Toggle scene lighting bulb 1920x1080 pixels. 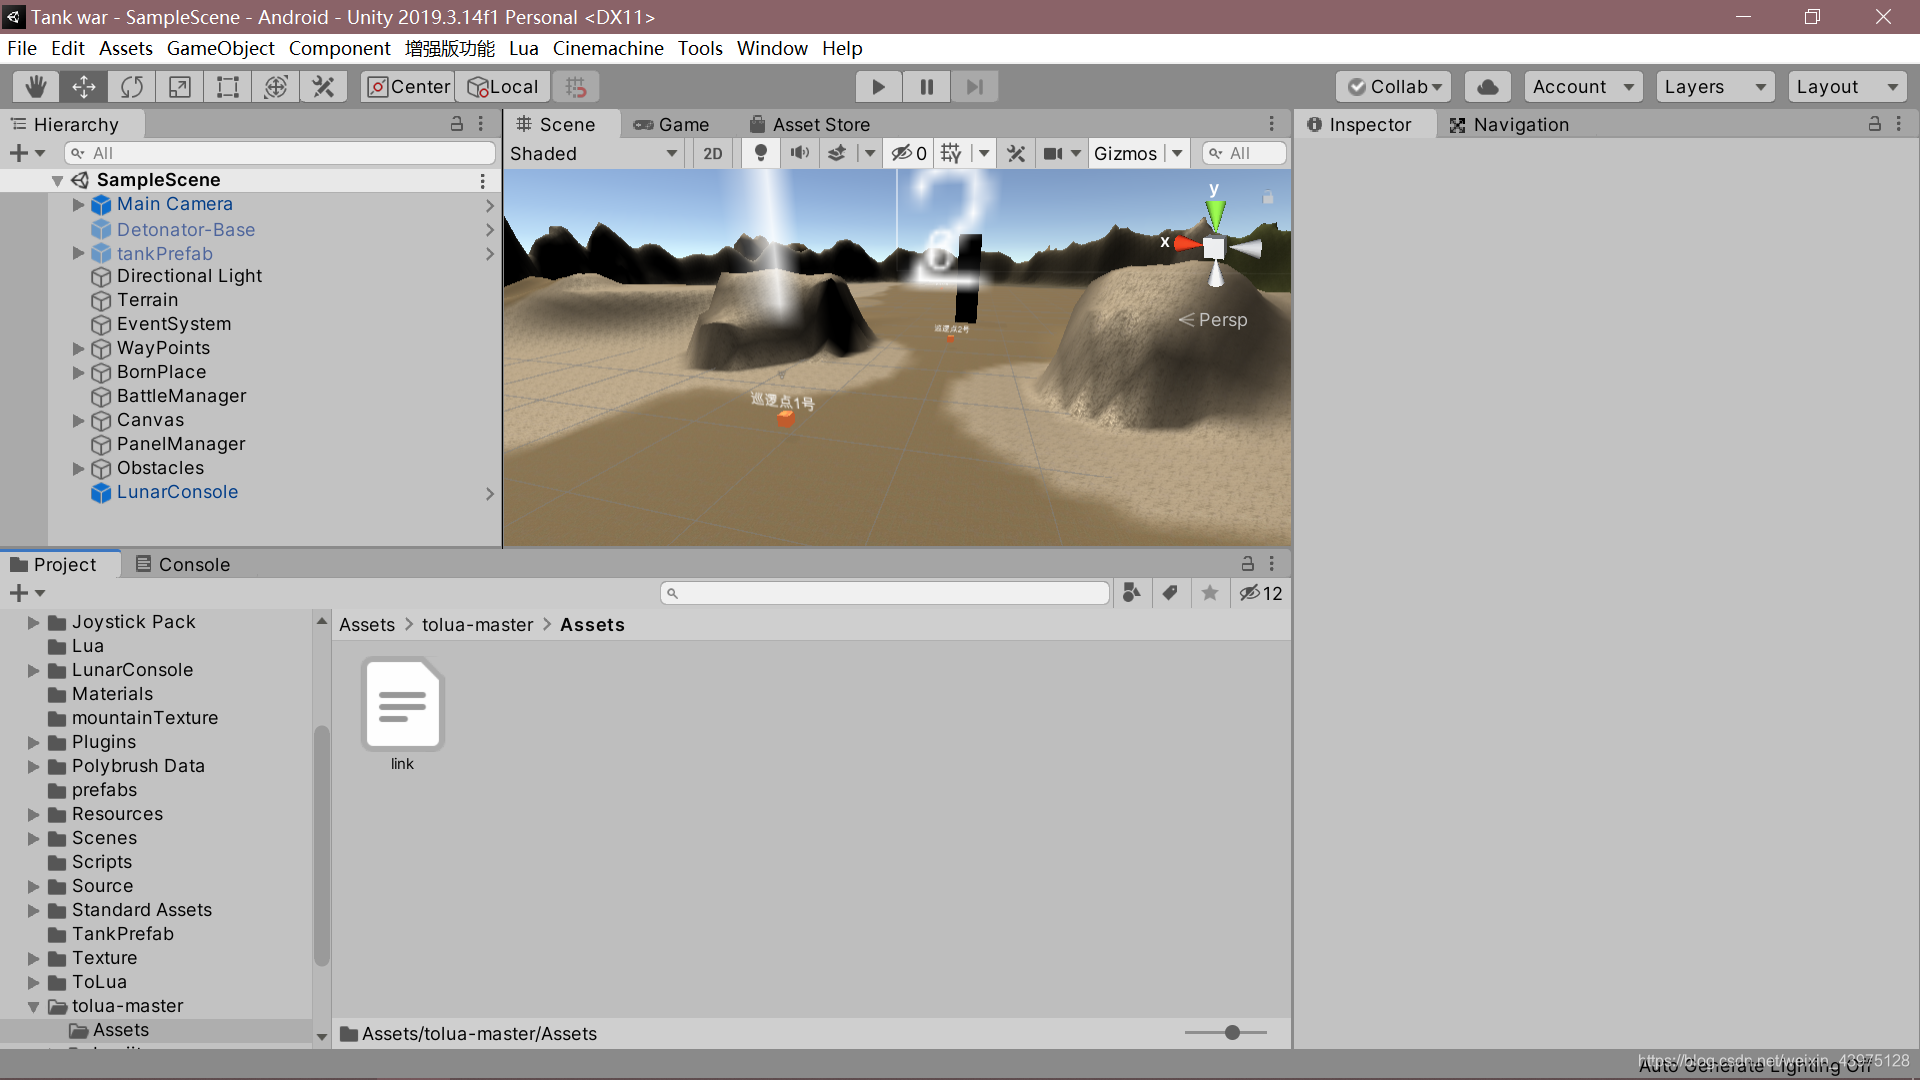pyautogui.click(x=761, y=153)
